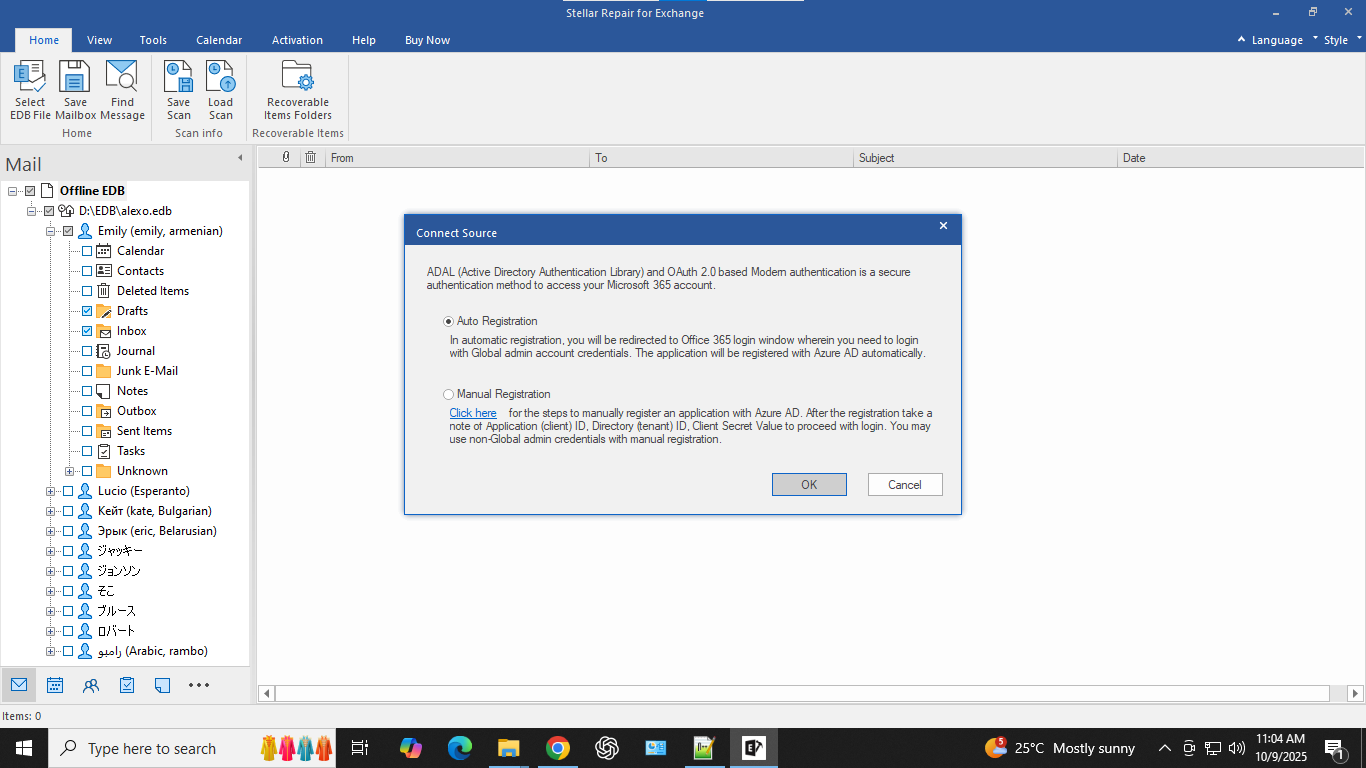Open Google Chrome from the taskbar
The height and width of the screenshot is (768, 1366).
pyautogui.click(x=558, y=748)
